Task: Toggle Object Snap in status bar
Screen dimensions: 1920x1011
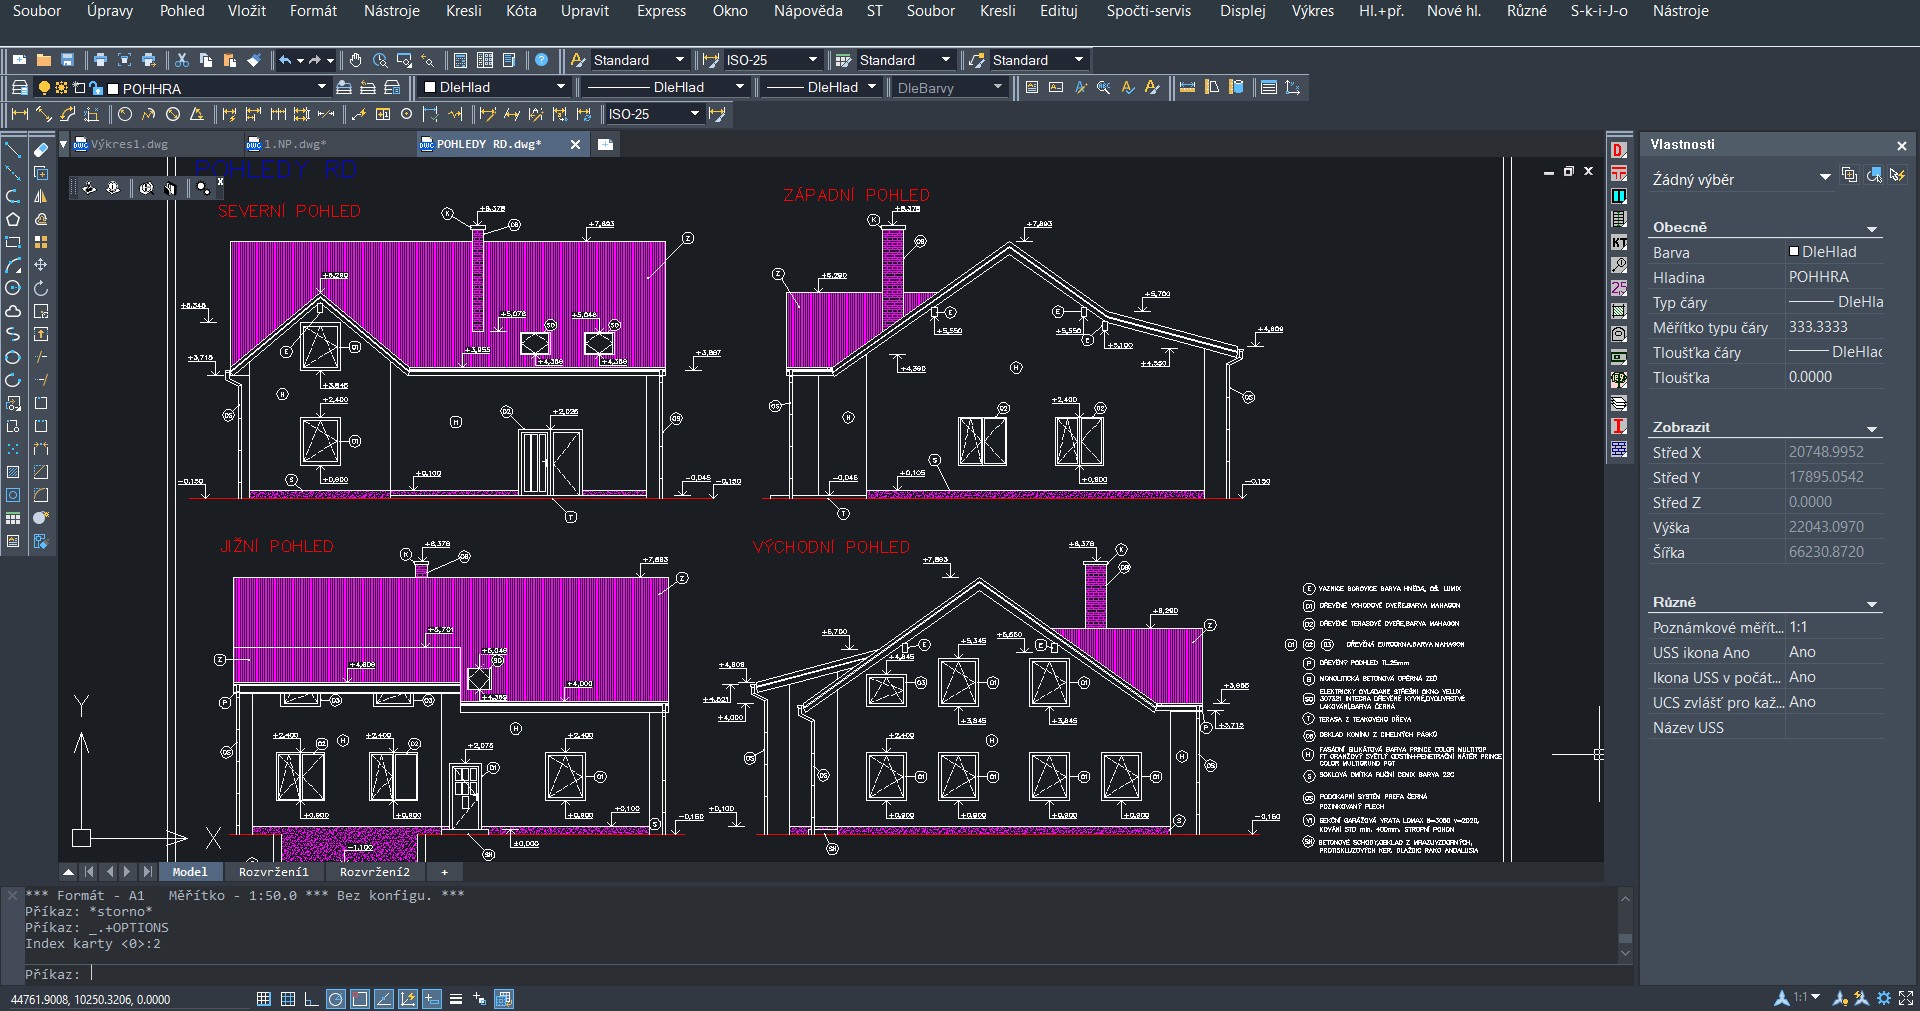Action: pyautogui.click(x=360, y=998)
